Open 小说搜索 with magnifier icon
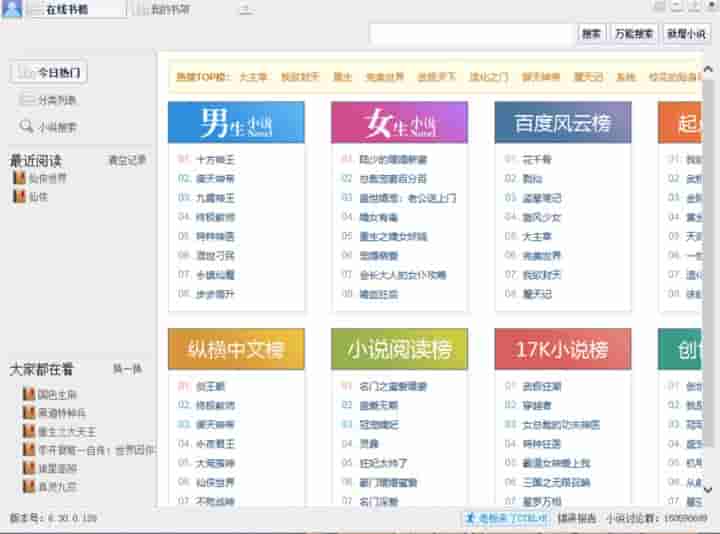The image size is (720, 534). tap(49, 127)
